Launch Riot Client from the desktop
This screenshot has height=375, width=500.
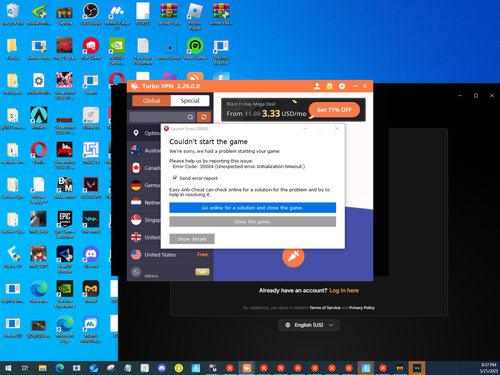91,48
